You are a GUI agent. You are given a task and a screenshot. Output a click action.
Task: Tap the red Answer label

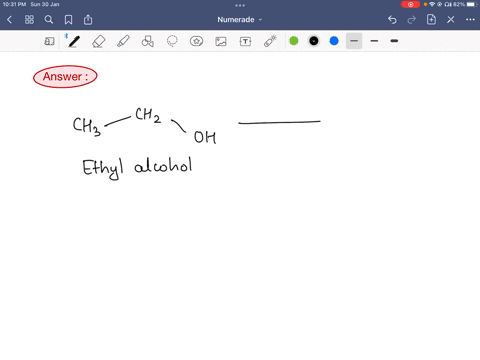pyautogui.click(x=65, y=76)
